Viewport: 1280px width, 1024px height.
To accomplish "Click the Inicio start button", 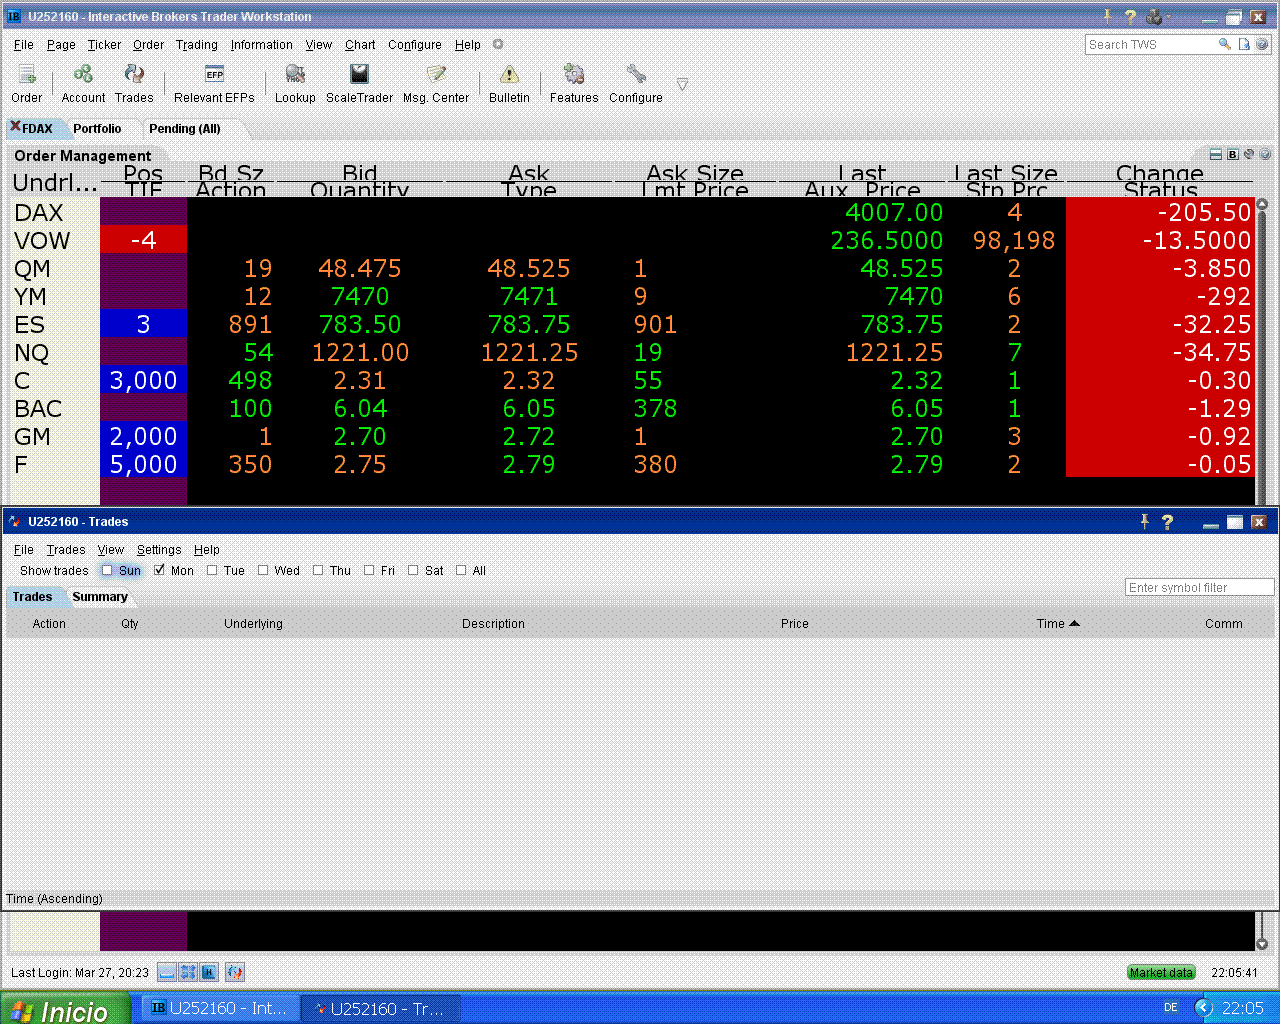I will tap(65, 1009).
